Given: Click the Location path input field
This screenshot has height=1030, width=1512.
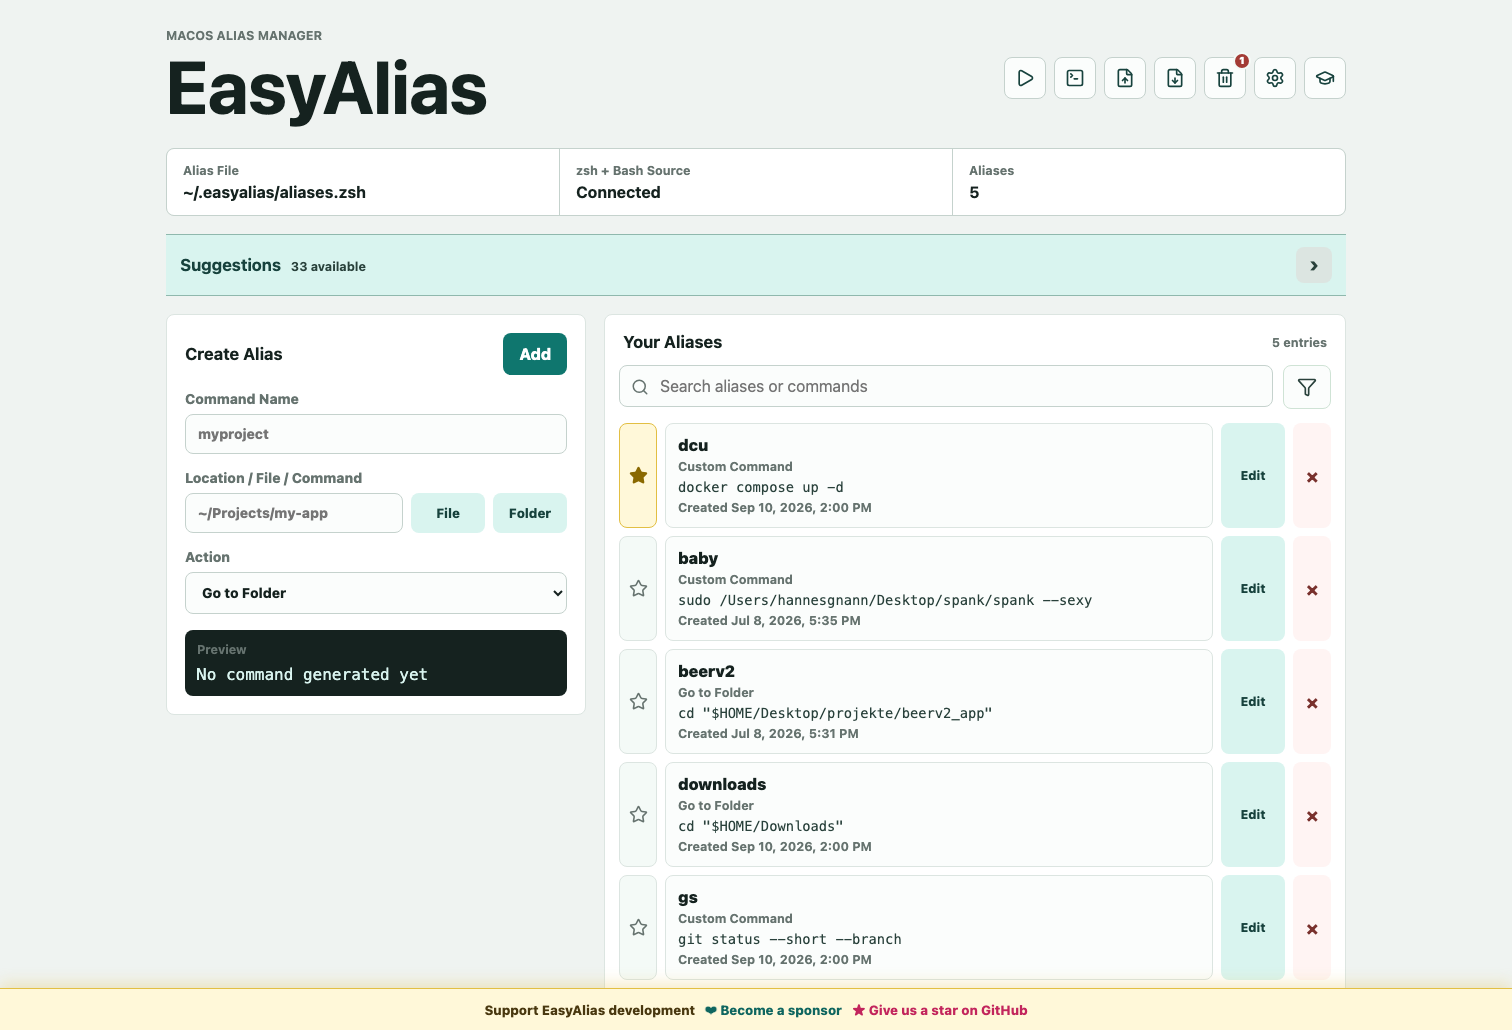Looking at the screenshot, I should pos(294,513).
